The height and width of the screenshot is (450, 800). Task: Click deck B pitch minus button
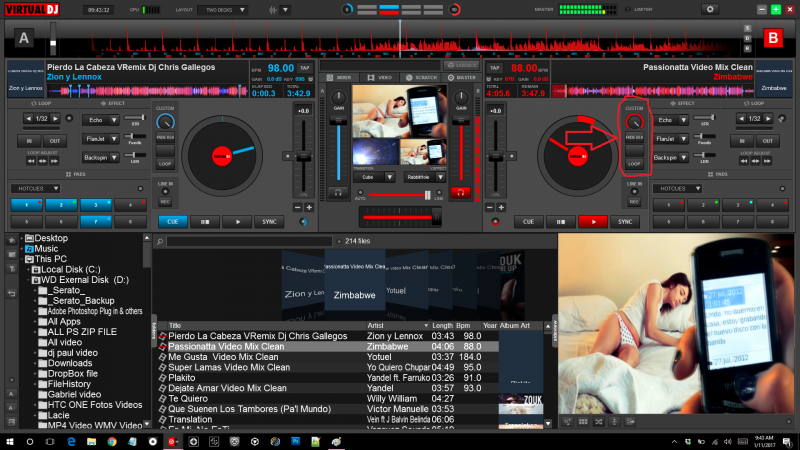point(490,208)
